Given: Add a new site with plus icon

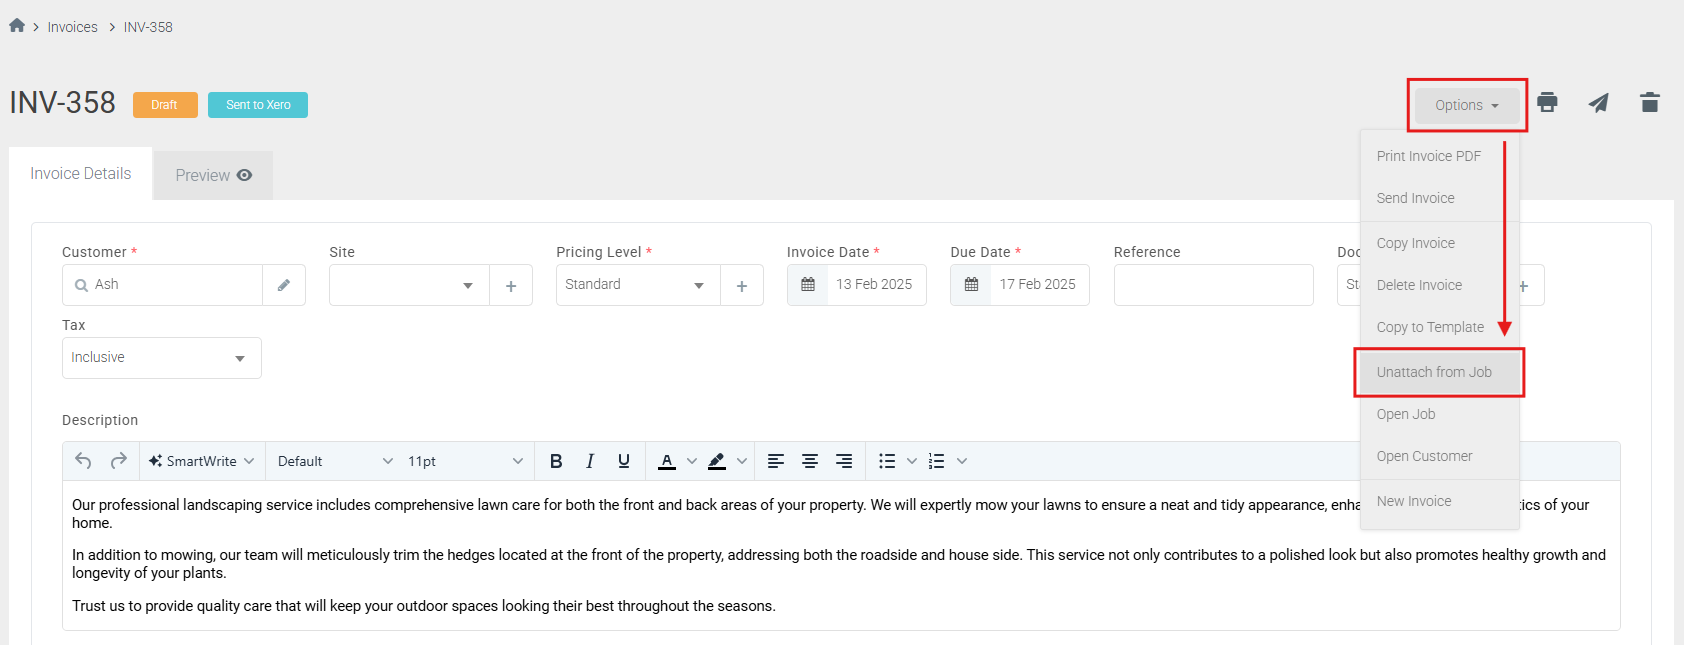Looking at the screenshot, I should 511,286.
